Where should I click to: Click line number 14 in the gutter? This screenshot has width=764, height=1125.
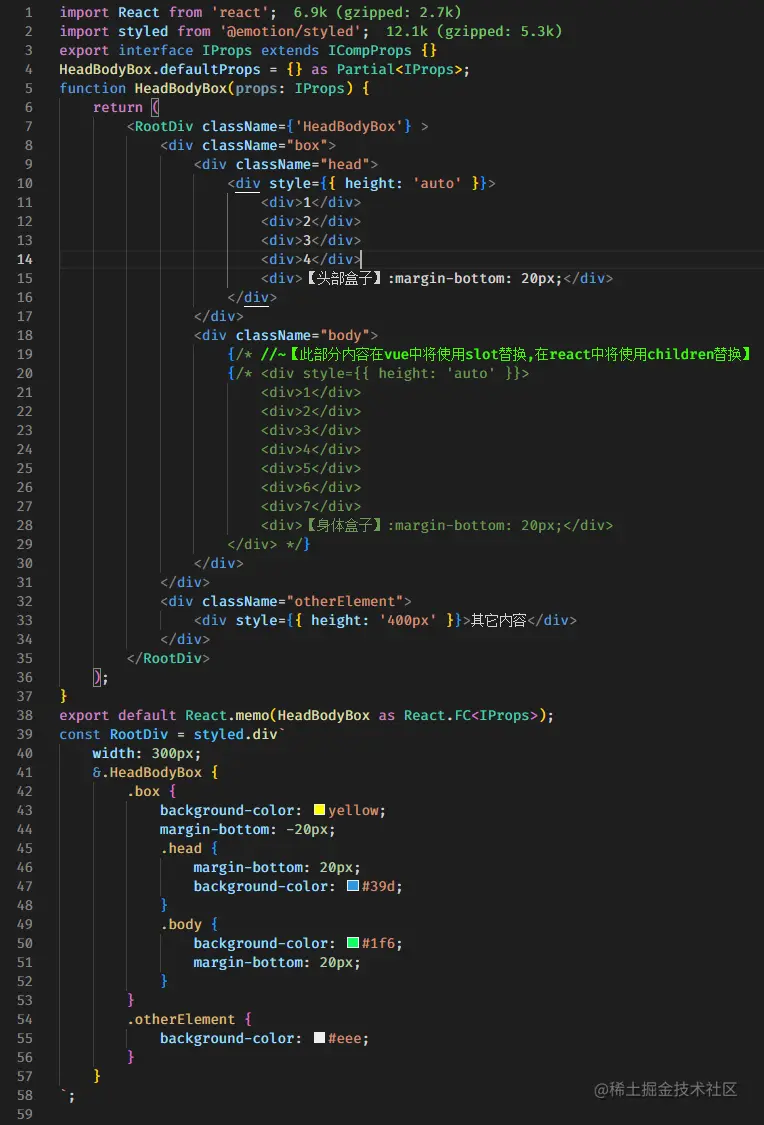(x=24, y=259)
